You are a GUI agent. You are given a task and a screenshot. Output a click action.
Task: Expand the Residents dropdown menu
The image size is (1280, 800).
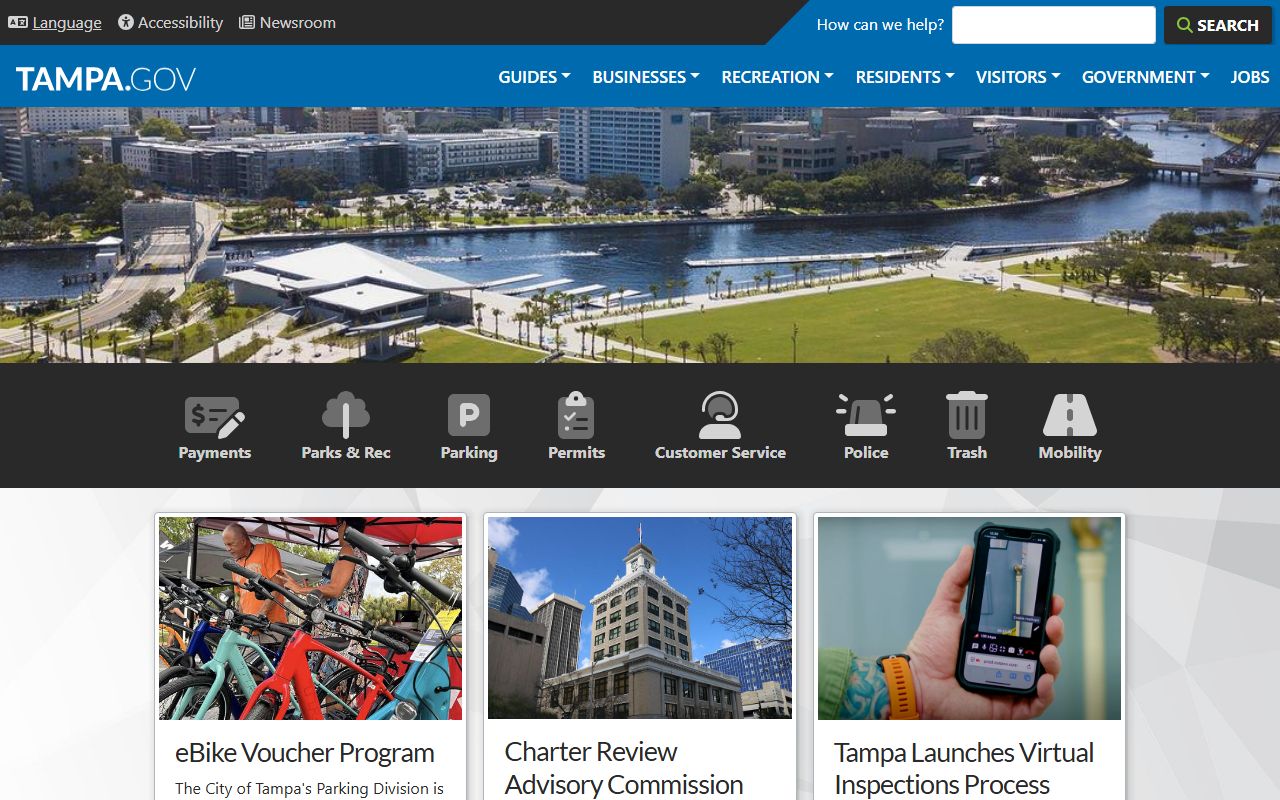point(905,77)
